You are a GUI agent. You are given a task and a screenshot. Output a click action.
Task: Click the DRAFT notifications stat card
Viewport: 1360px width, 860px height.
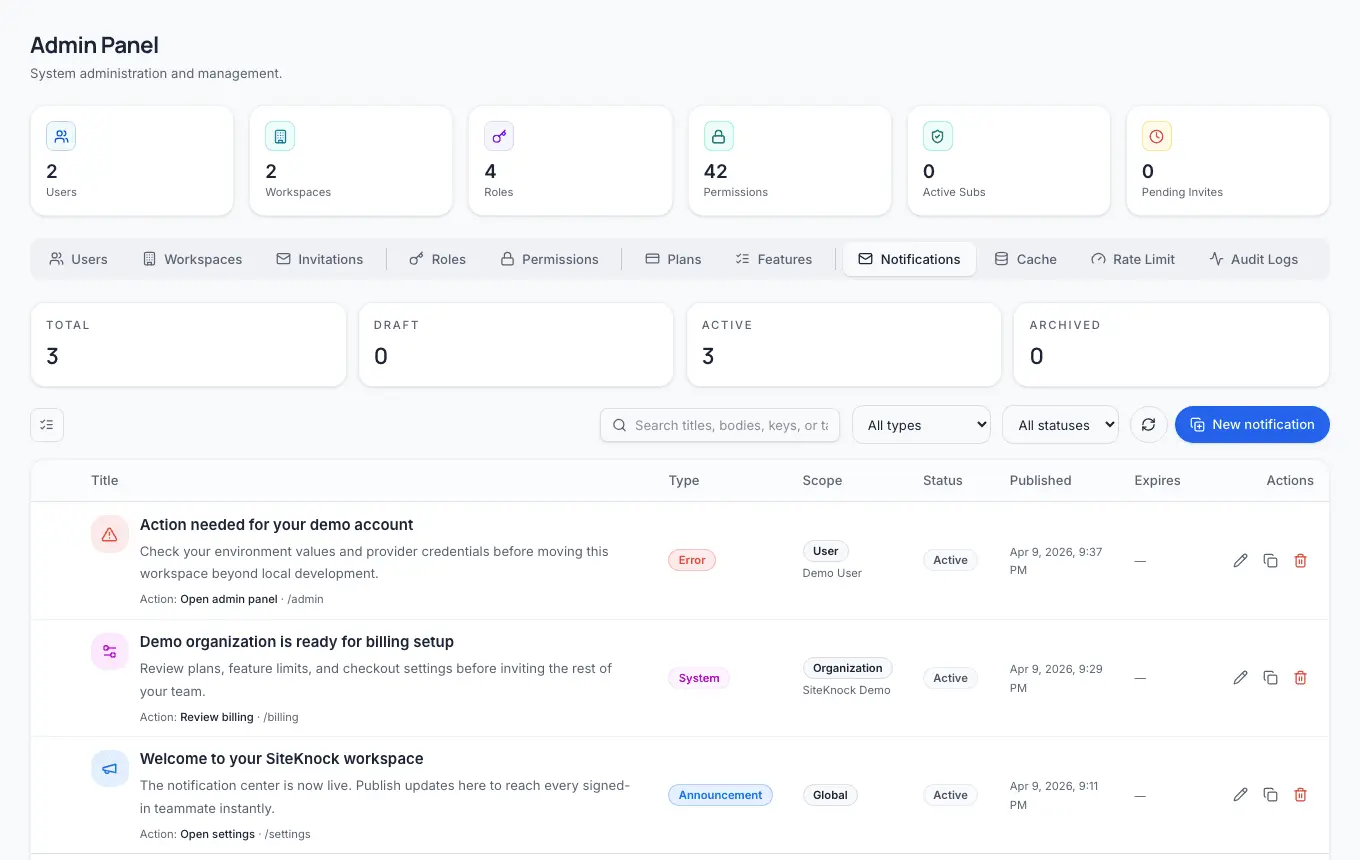[x=516, y=345]
